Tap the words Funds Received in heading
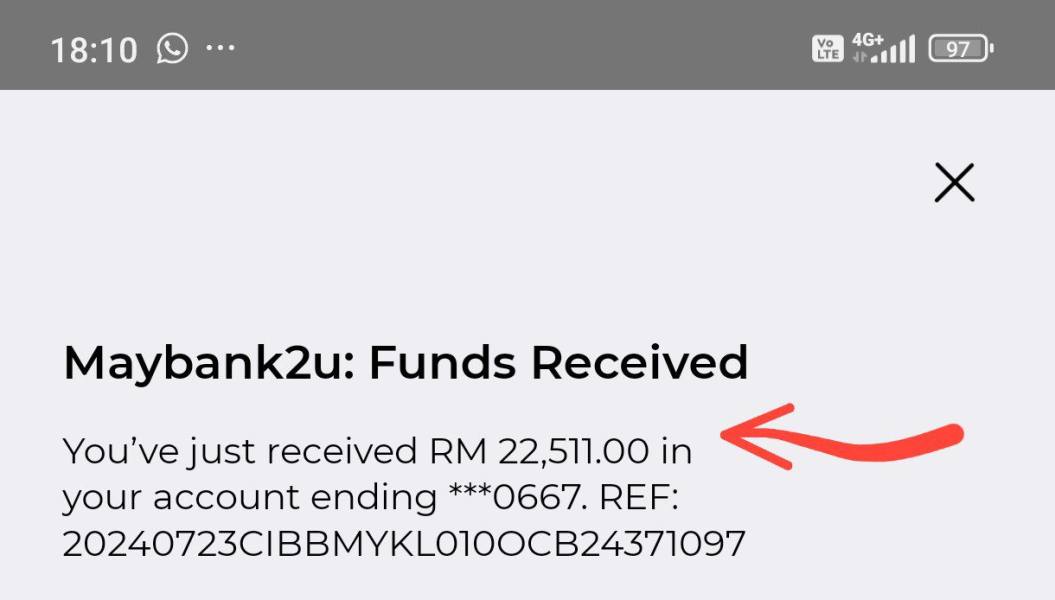1055x600 pixels. (x=558, y=362)
